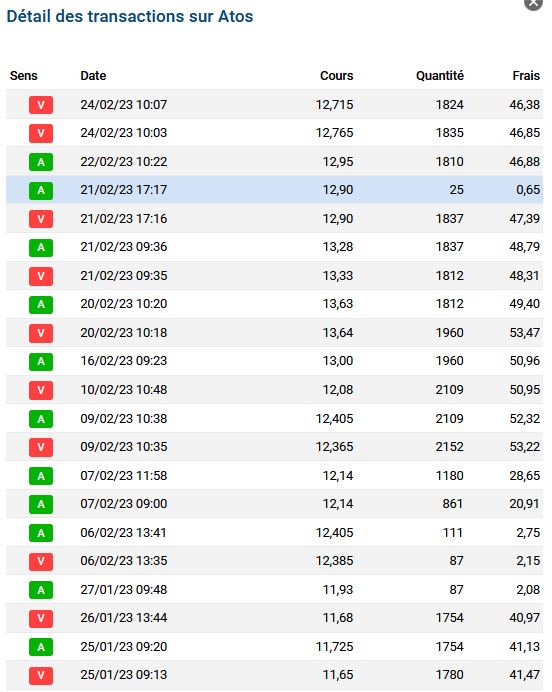This screenshot has height=692, width=552.
Task: Click the green A badge for 07/02/23 09:00
Action: point(41,504)
